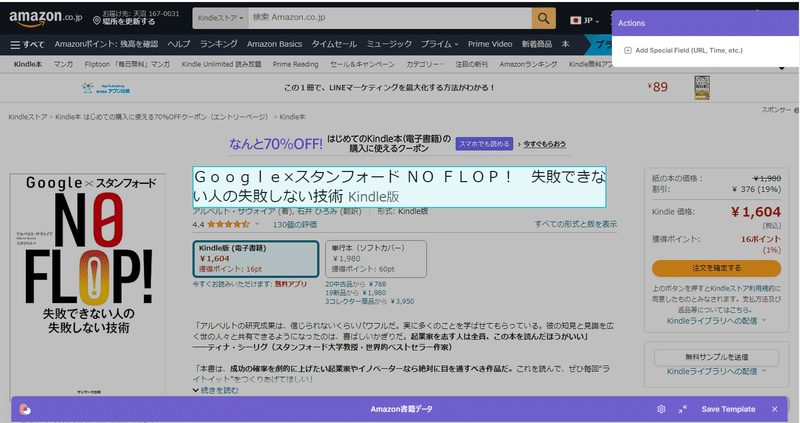Image resolution: width=800 pixels, height=423 pixels.
Task: Click the LINEマーケティング sponsored banner text
Action: point(389,88)
